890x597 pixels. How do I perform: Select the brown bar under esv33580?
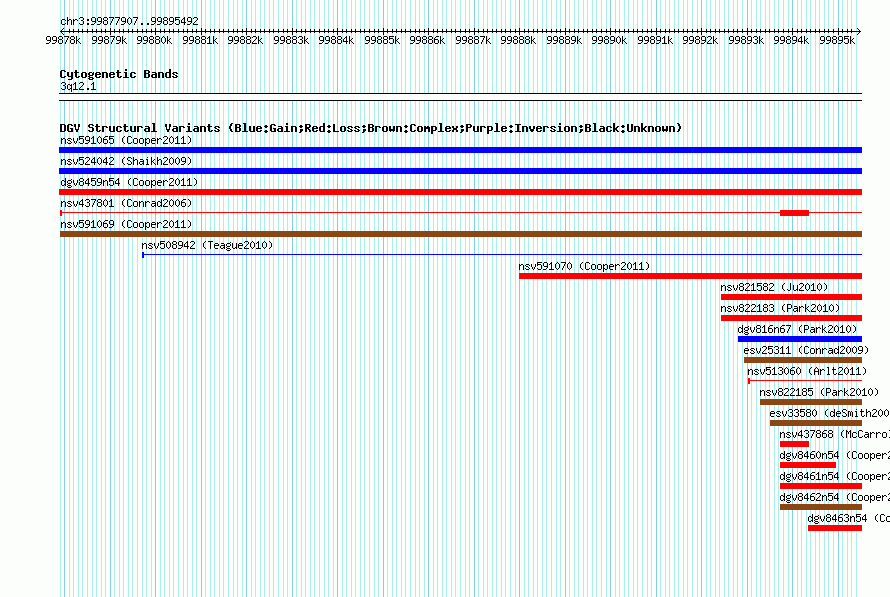coord(816,423)
